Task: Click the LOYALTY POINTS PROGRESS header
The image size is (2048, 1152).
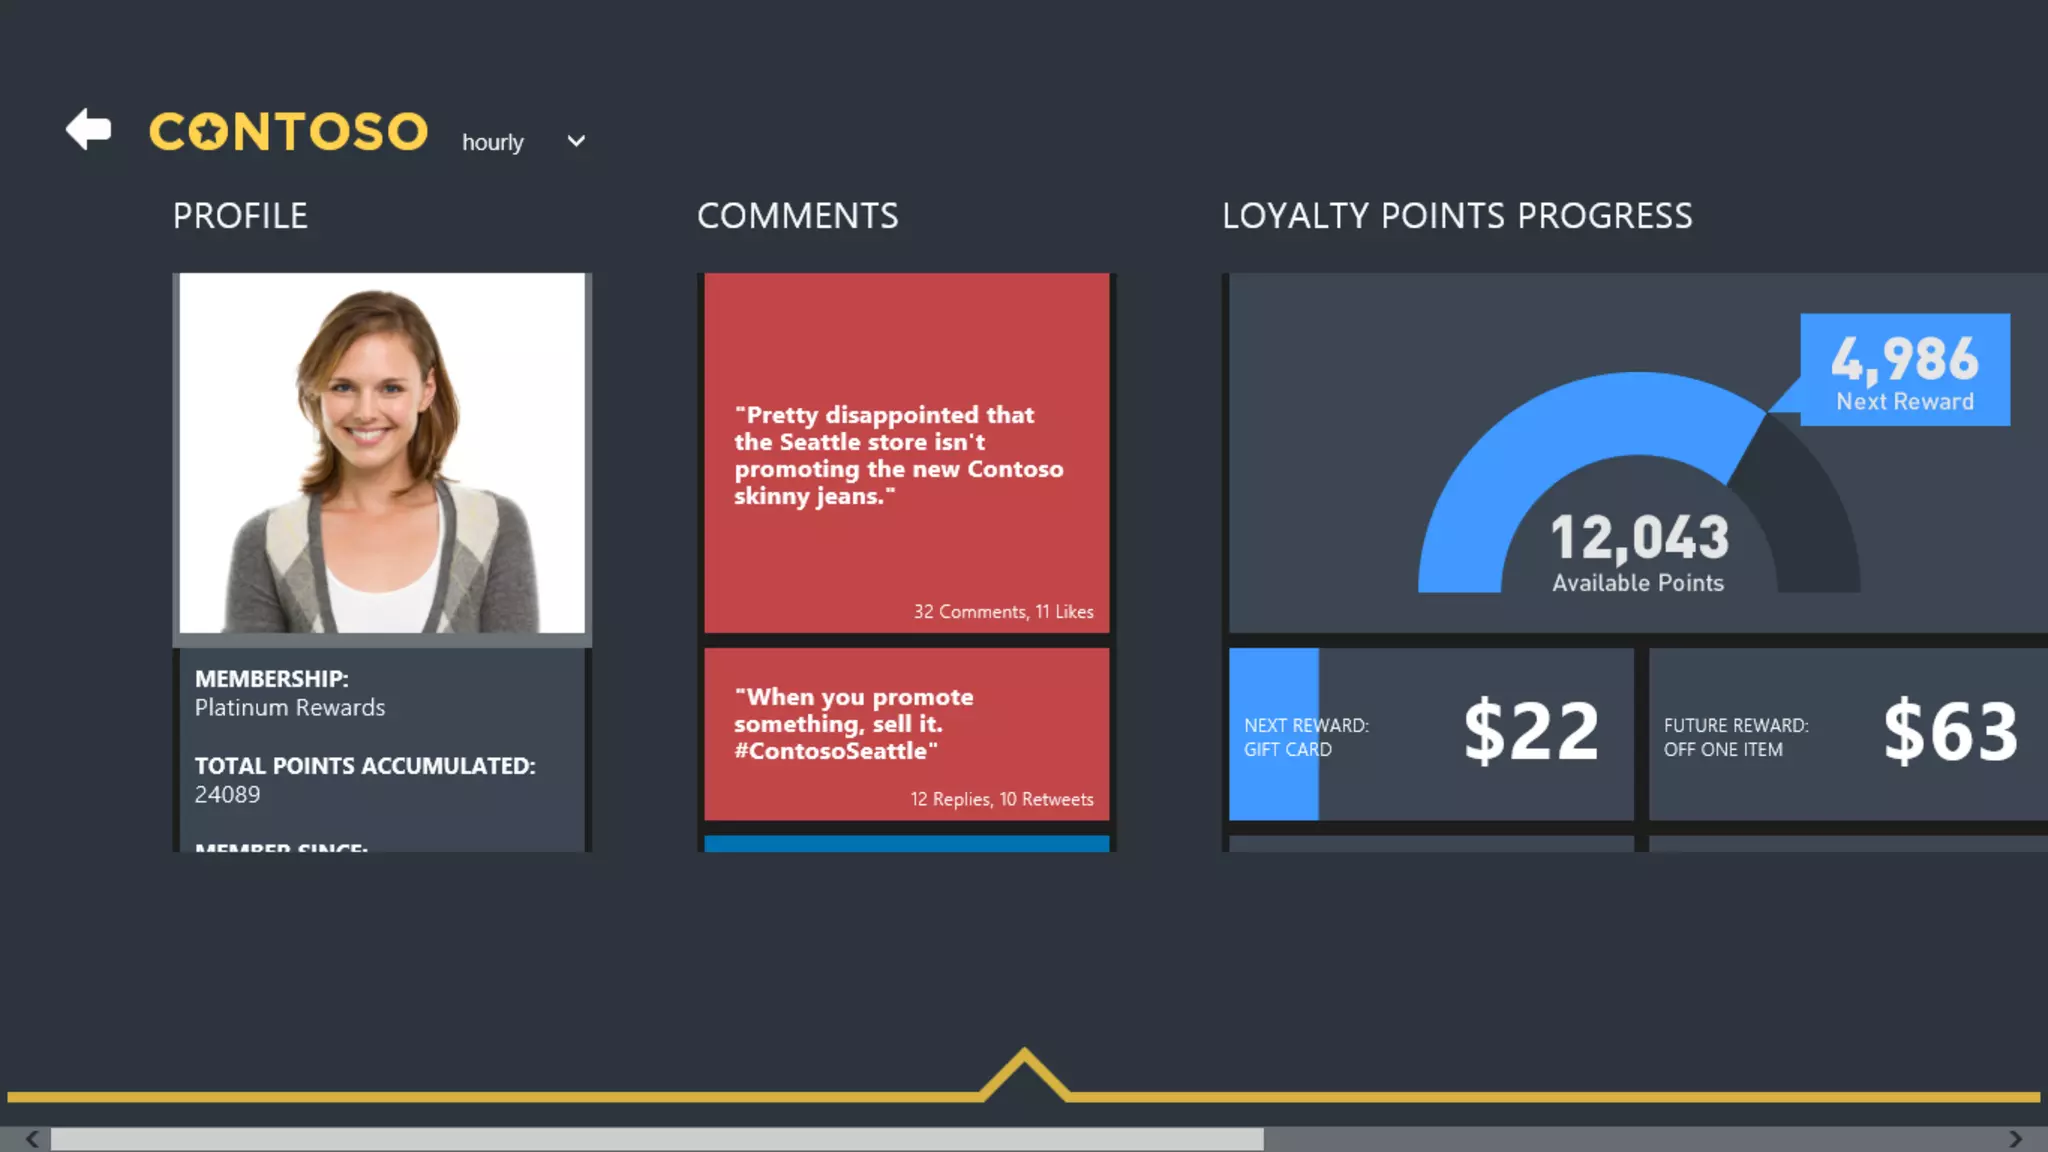Action: point(1456,216)
